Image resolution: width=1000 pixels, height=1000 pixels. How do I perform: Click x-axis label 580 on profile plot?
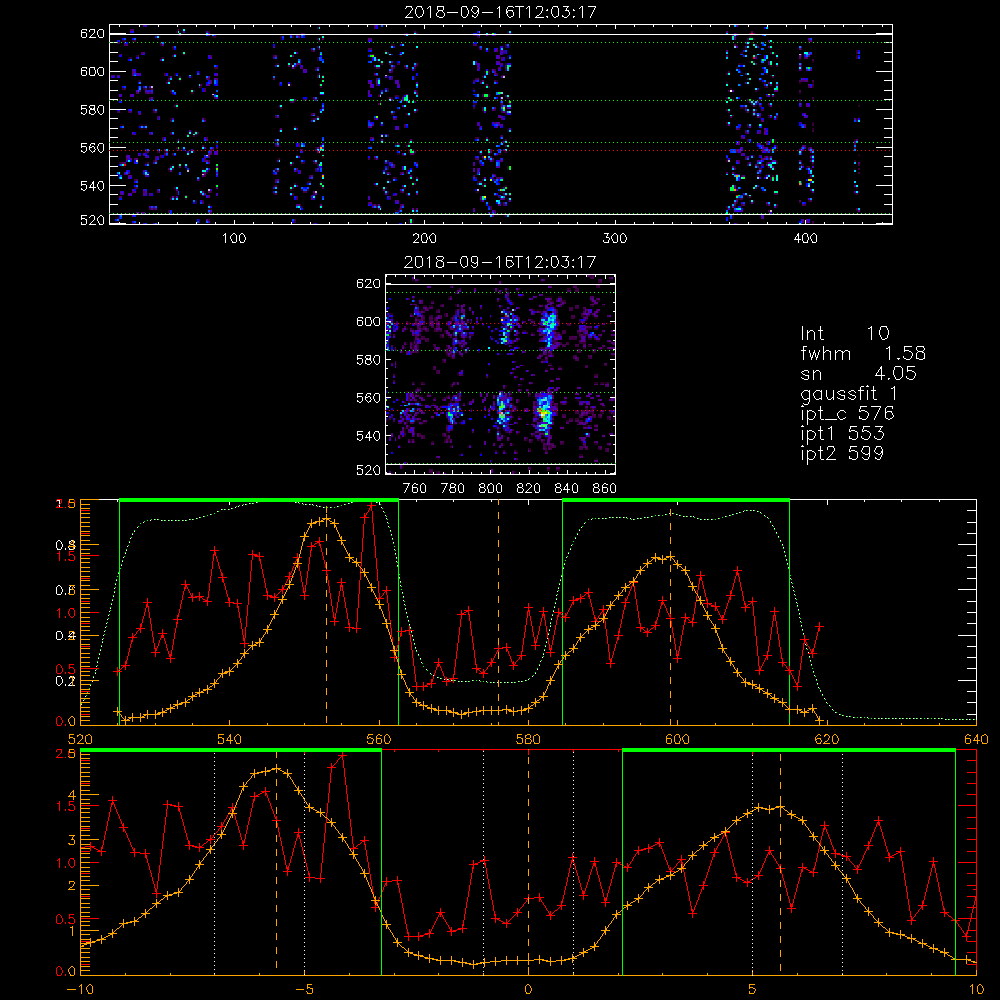pyautogui.click(x=528, y=740)
